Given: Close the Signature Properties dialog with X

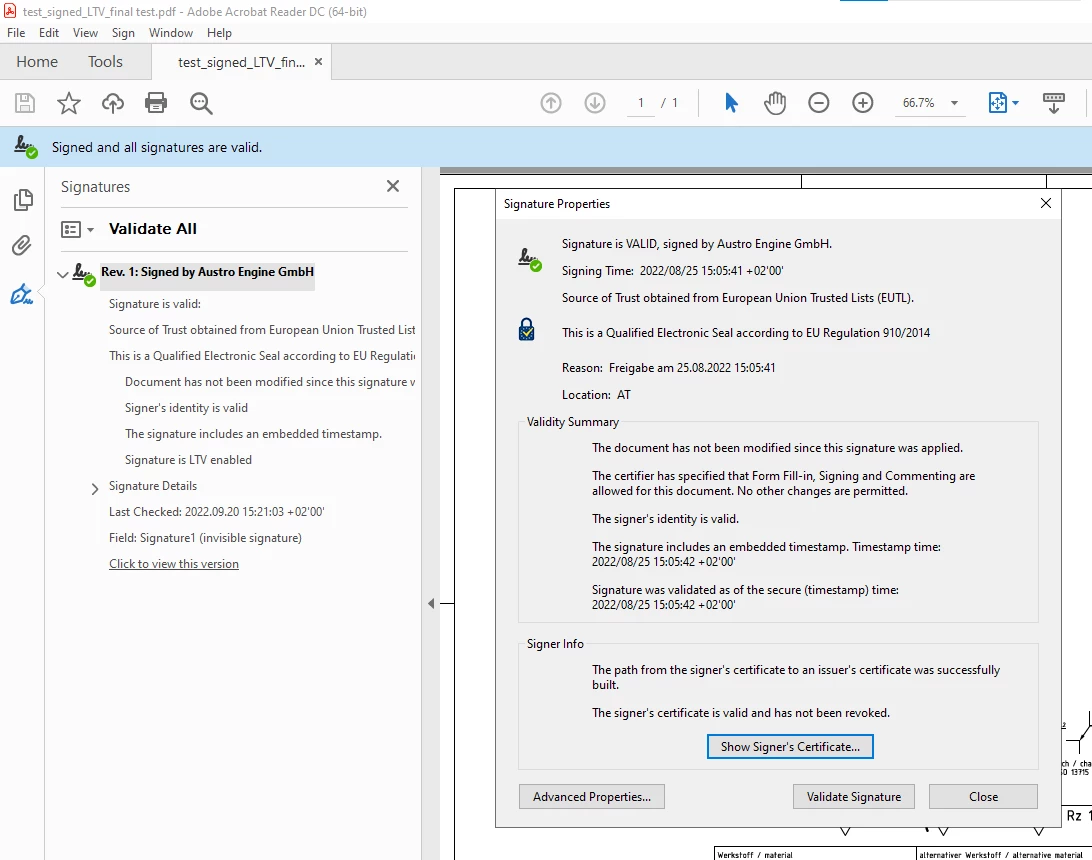Looking at the screenshot, I should tap(1045, 203).
